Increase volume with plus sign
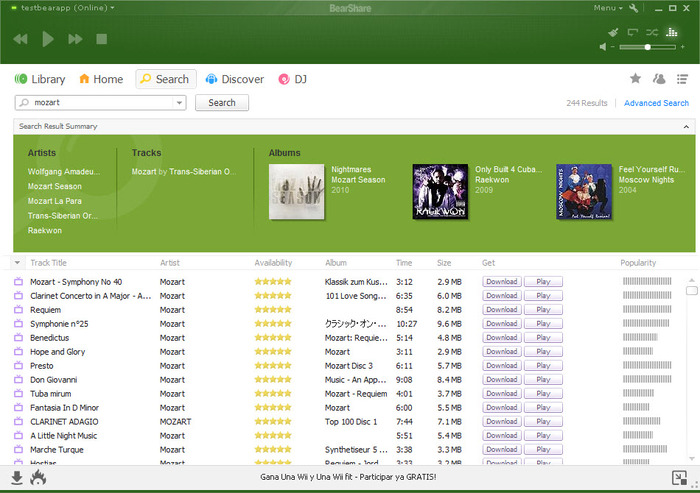 click(683, 46)
